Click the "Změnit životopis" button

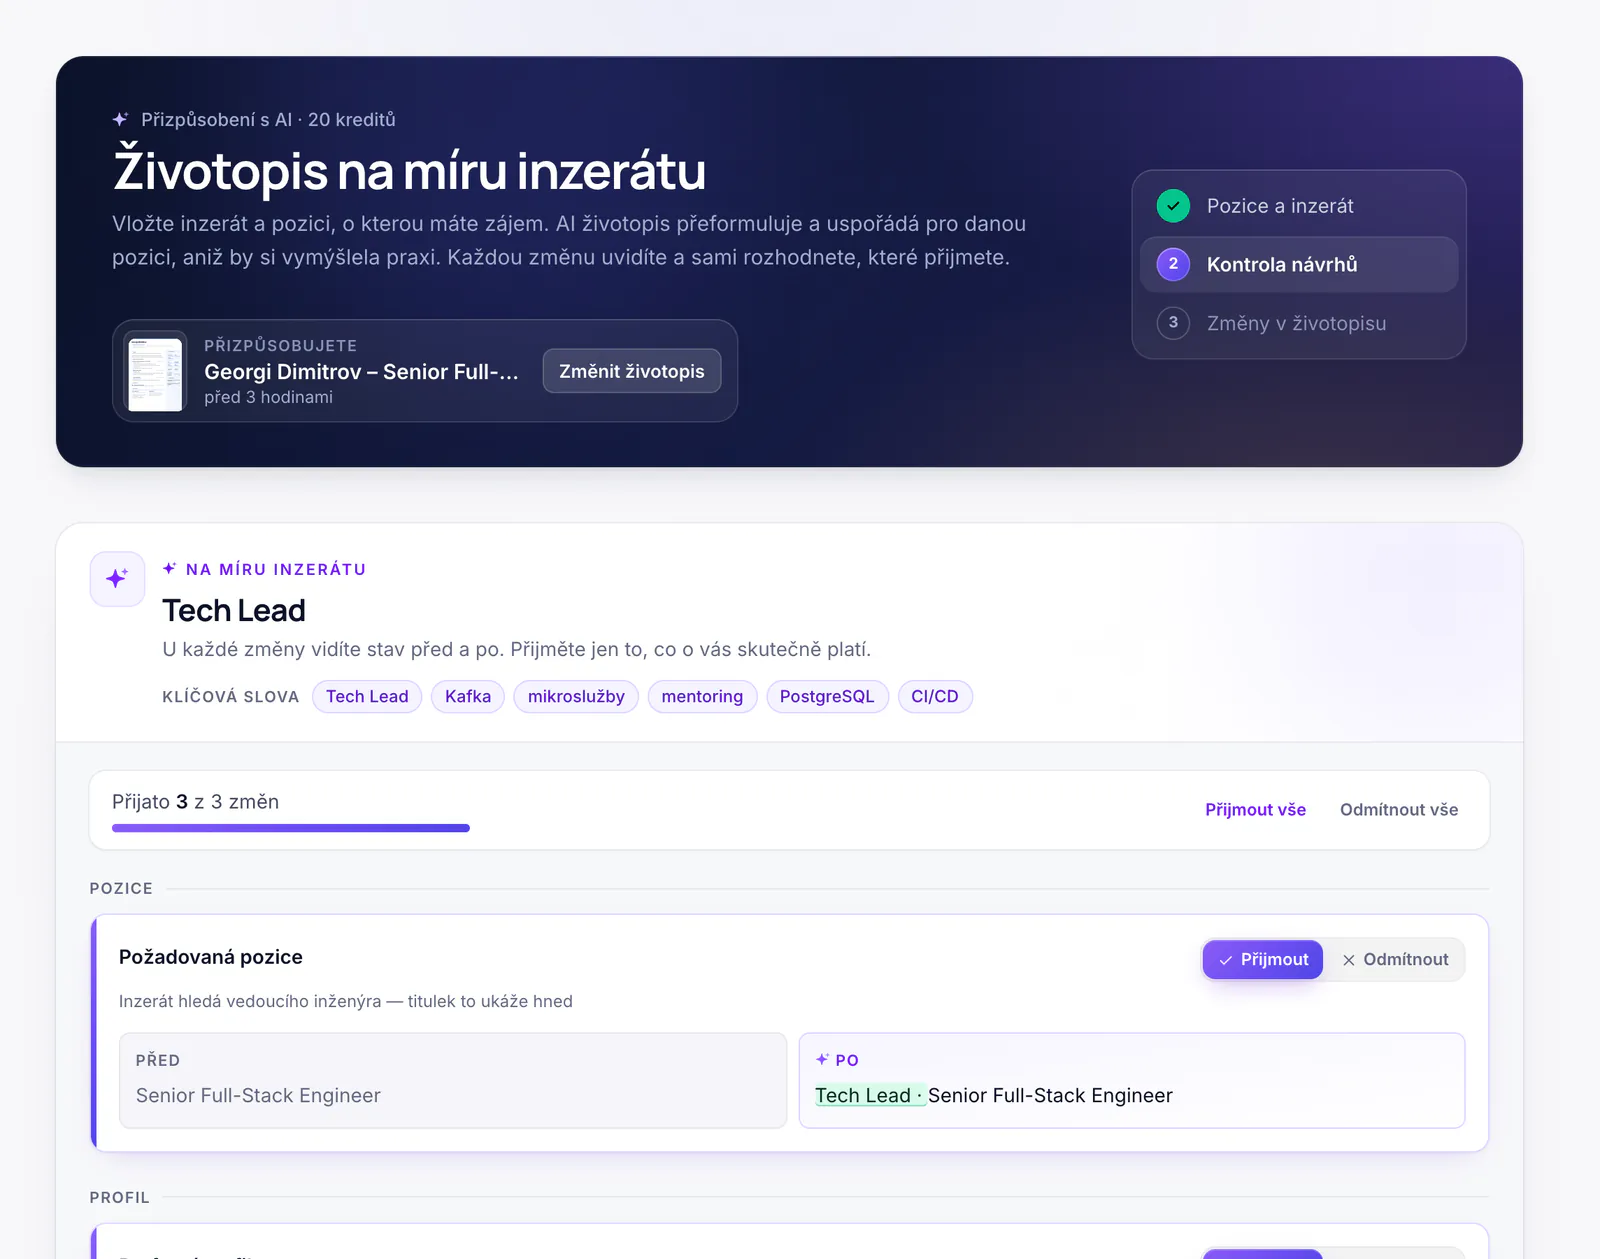[x=632, y=371]
